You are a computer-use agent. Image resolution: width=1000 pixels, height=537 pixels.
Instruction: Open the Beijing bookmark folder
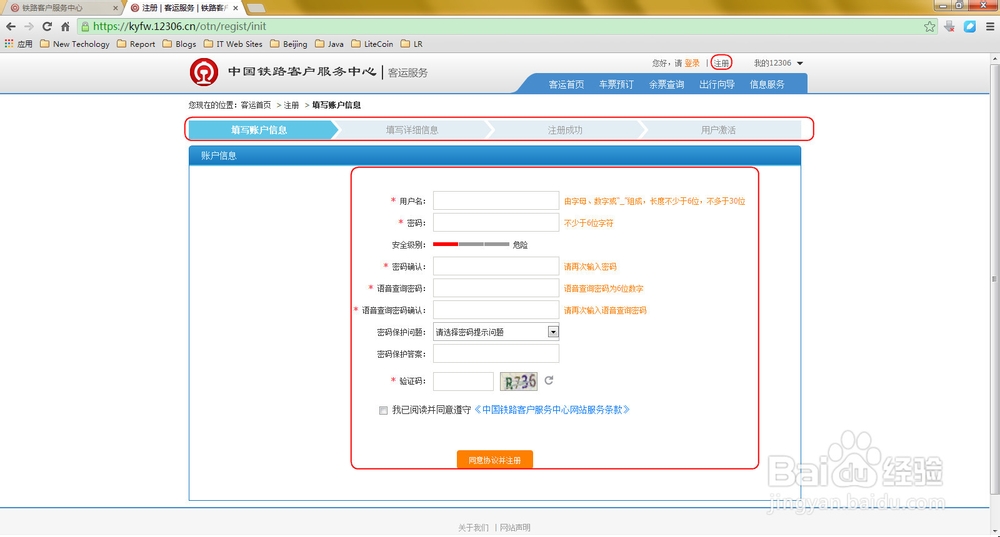click(289, 44)
